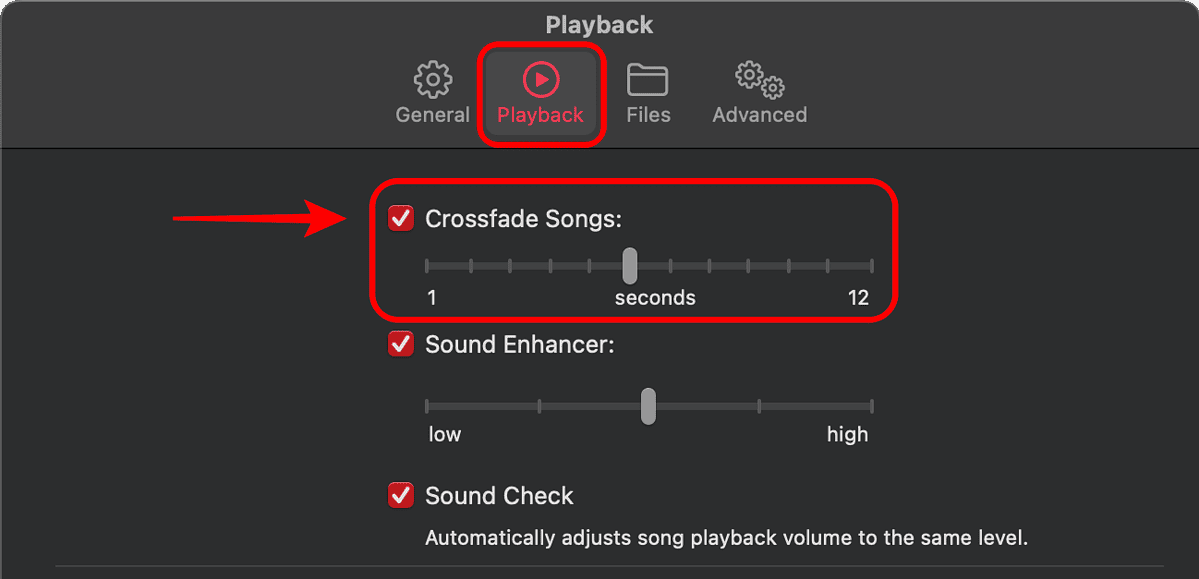Disable the Sound Enhancer checkbox

click(x=400, y=344)
